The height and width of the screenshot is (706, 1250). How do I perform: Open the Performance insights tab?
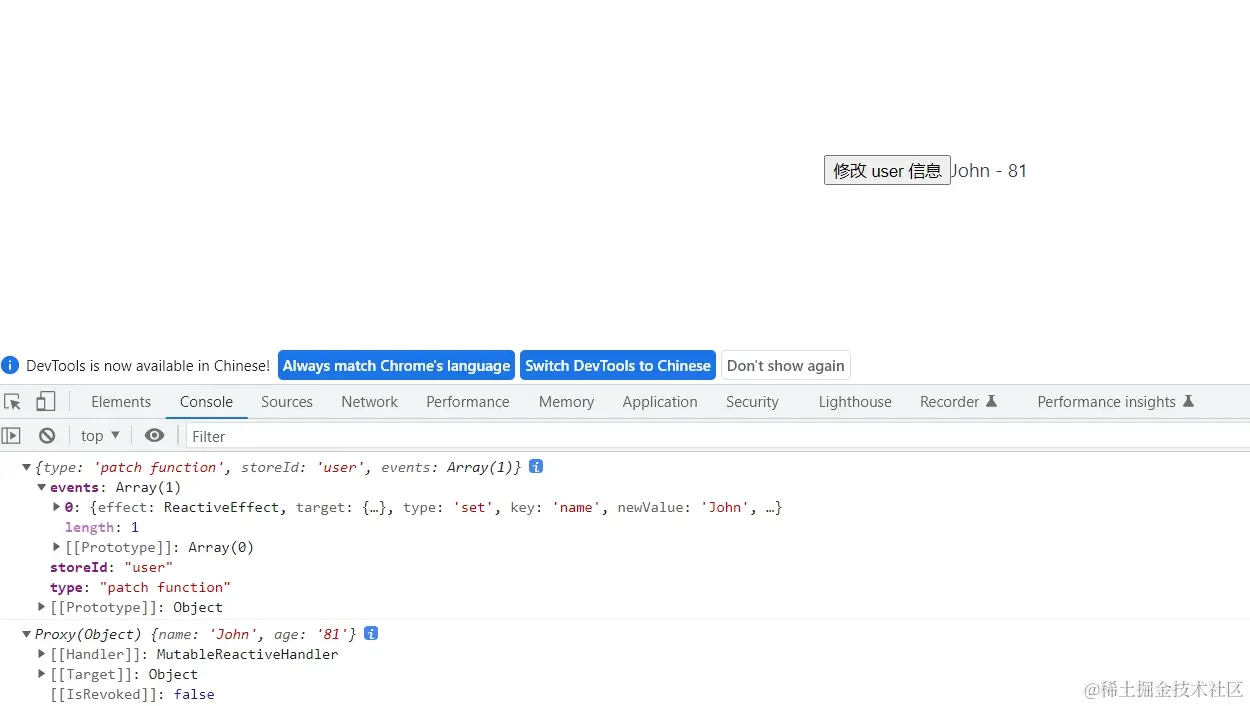1116,402
